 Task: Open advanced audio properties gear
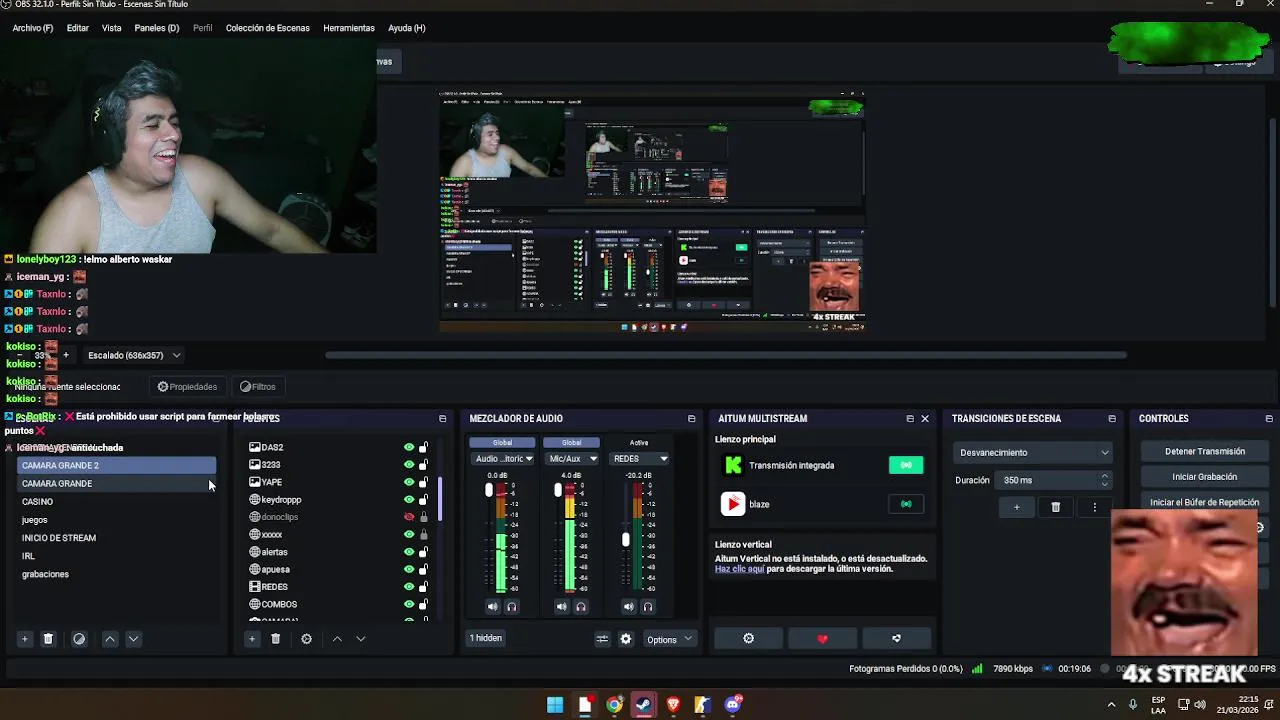626,639
